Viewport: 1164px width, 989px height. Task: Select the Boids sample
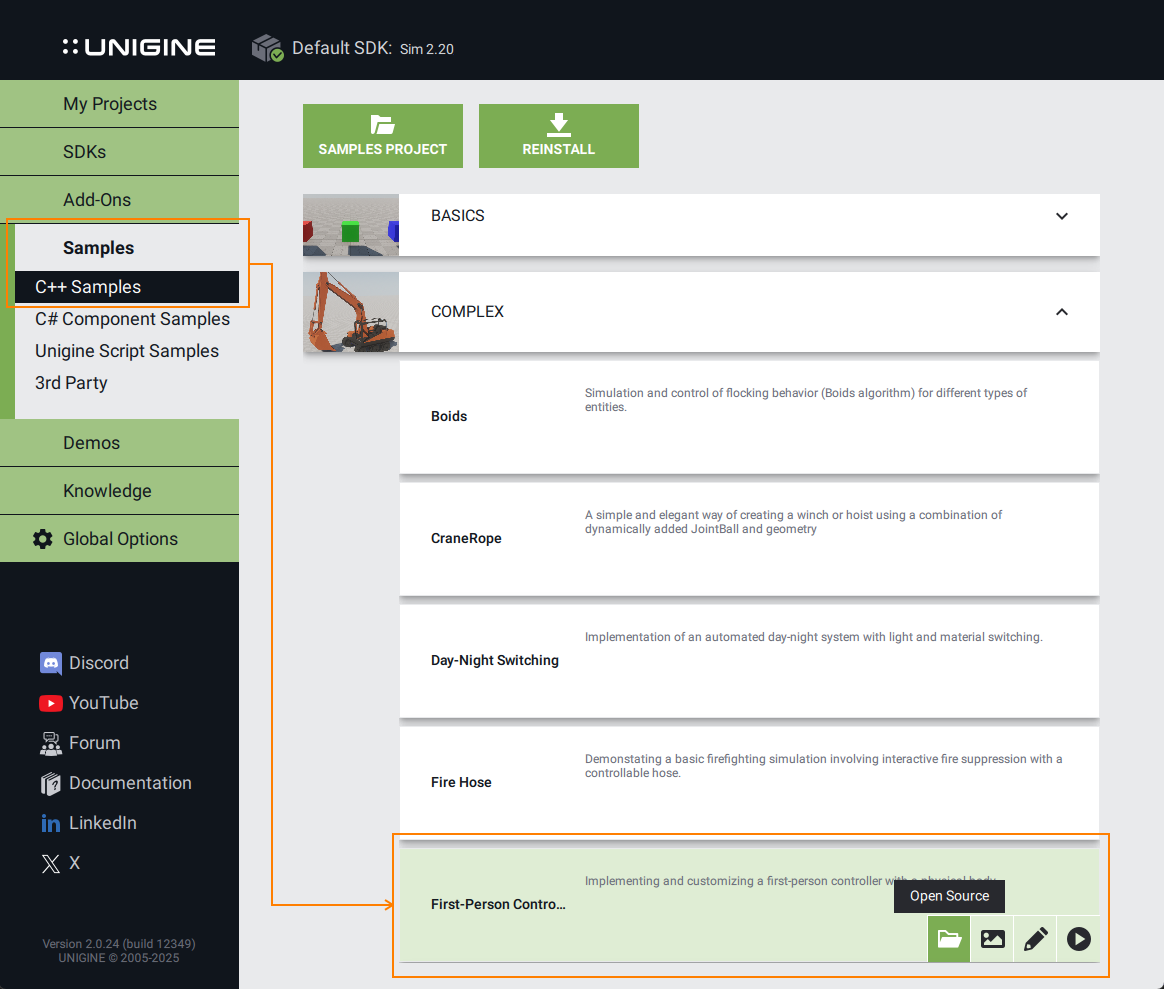tap(749, 417)
